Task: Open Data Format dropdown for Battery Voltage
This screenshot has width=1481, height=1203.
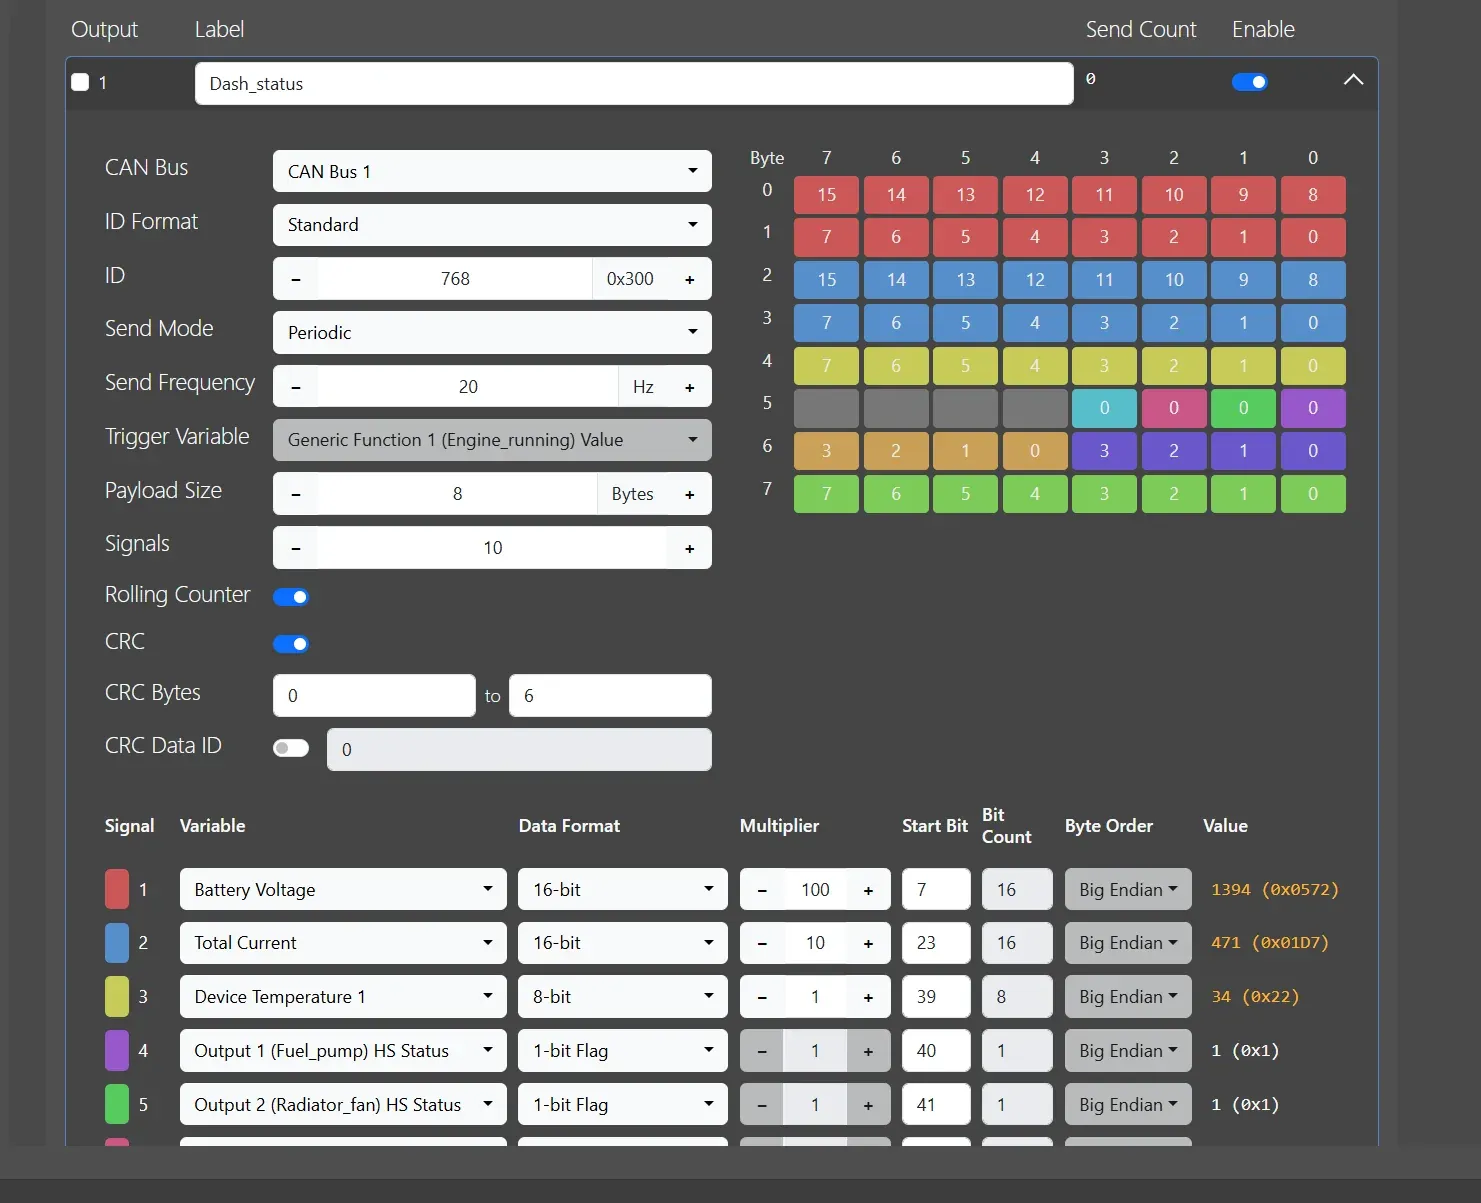Action: pos(623,889)
